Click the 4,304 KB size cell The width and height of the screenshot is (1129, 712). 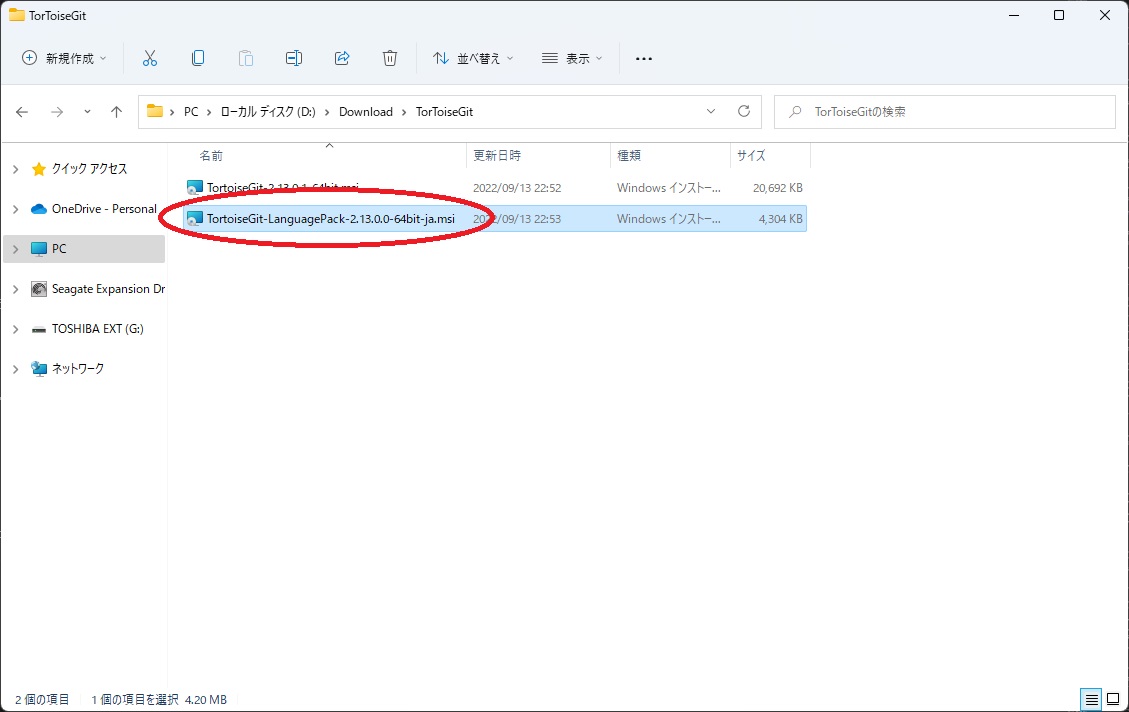click(x=781, y=219)
